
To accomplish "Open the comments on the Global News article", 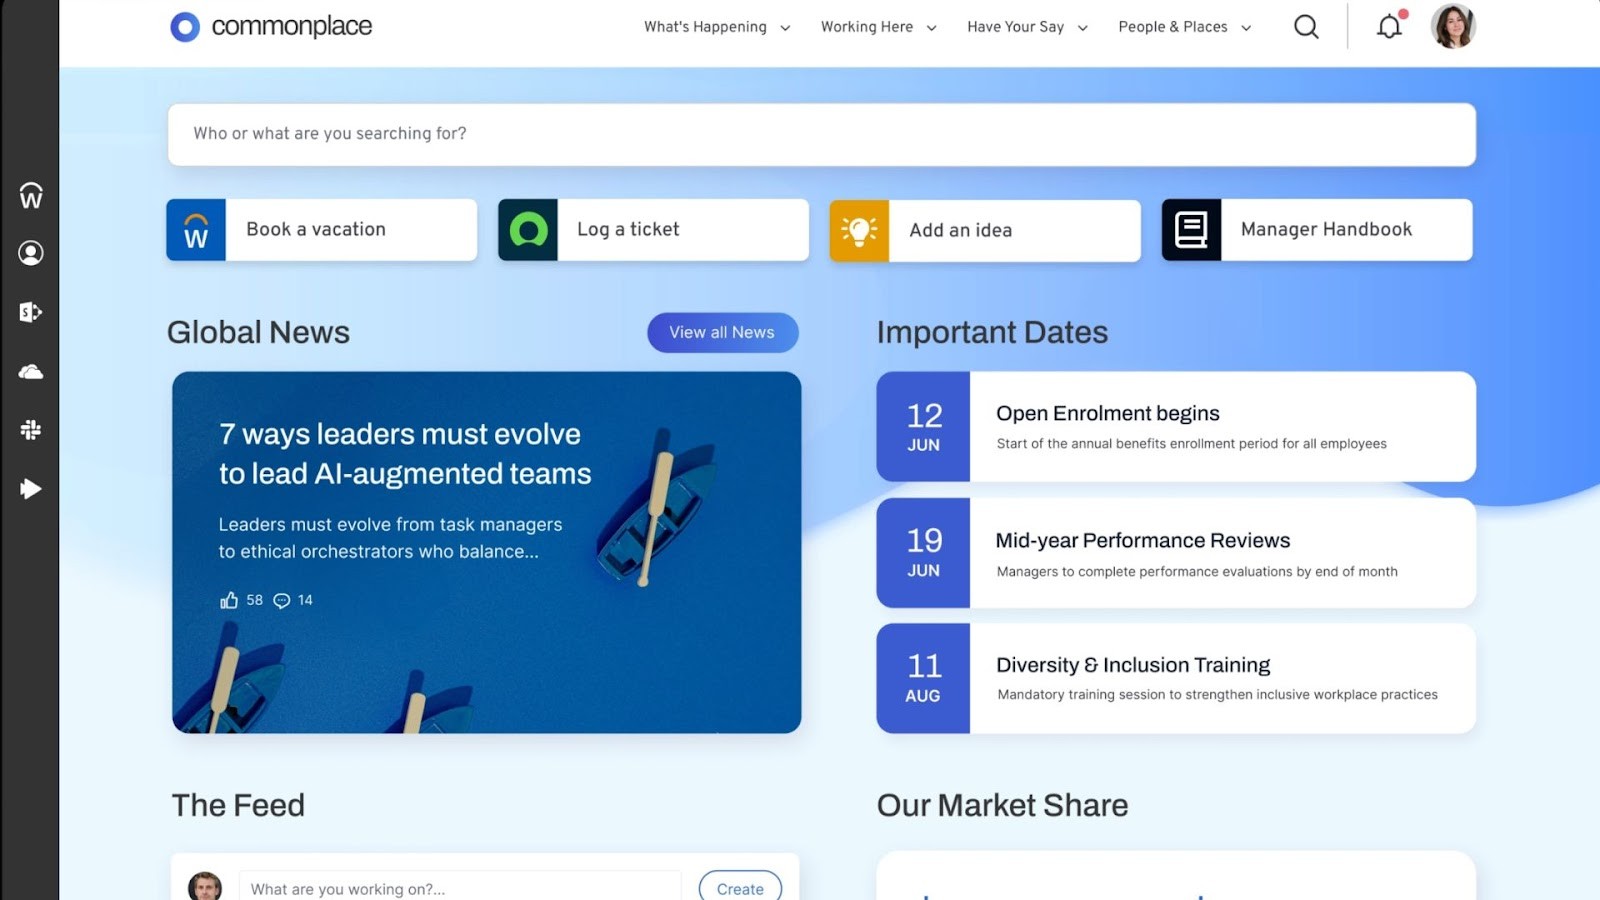I will (282, 600).
